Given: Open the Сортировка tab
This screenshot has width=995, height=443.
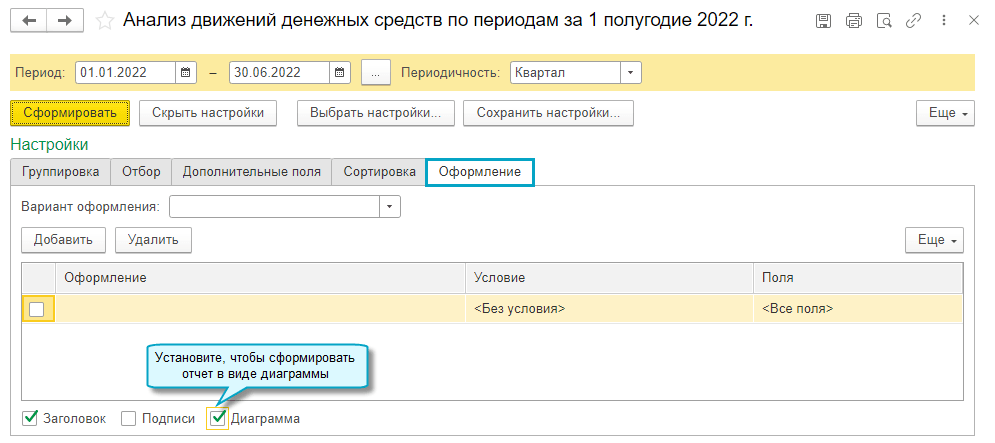Looking at the screenshot, I should click(379, 172).
